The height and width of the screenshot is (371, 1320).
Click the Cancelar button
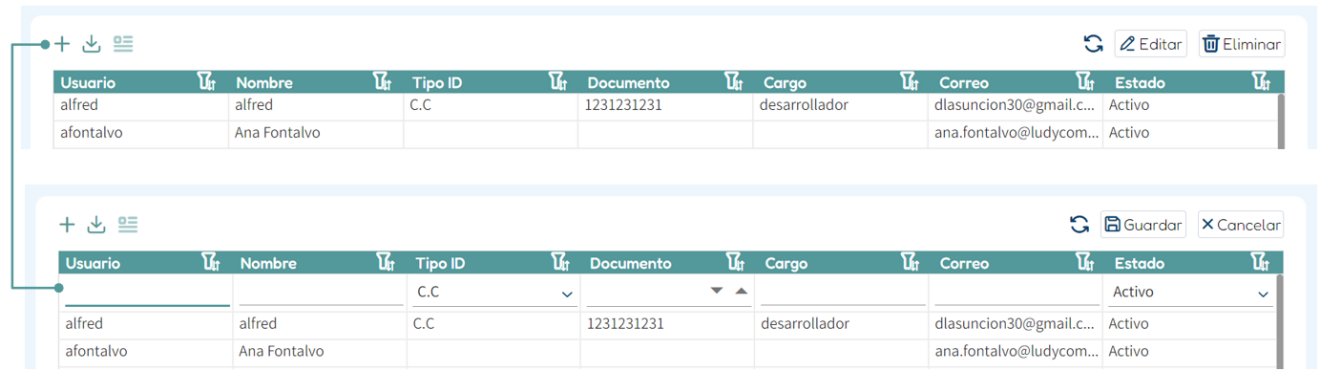pos(1240,225)
